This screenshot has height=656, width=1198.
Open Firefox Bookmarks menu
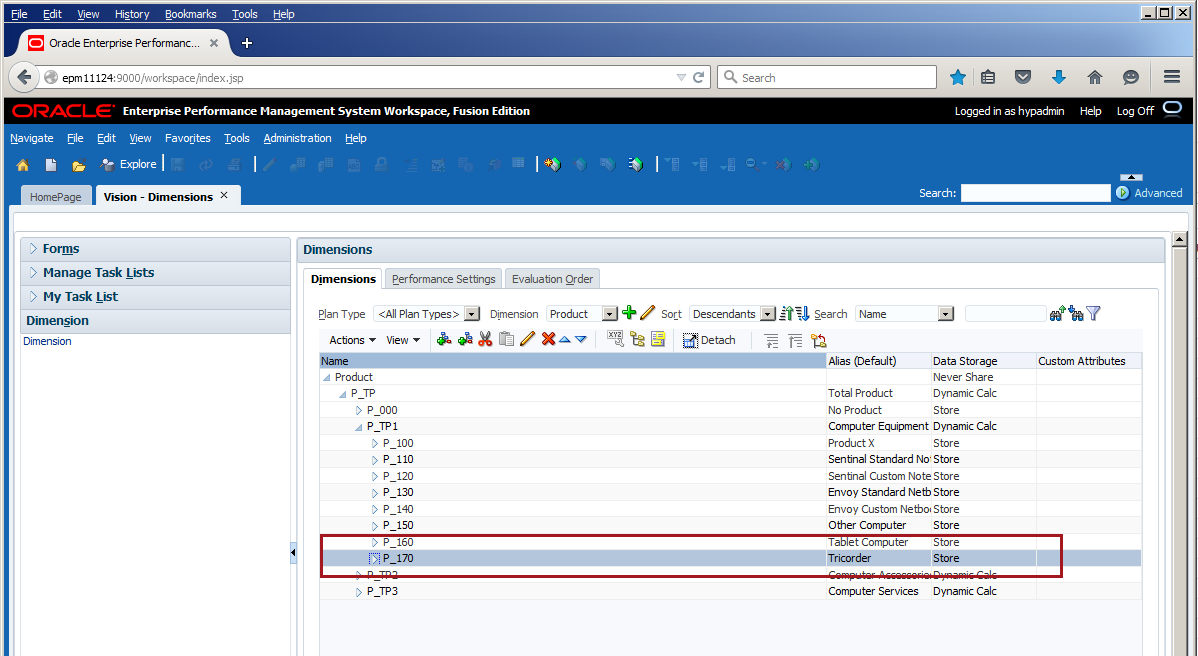coord(191,14)
